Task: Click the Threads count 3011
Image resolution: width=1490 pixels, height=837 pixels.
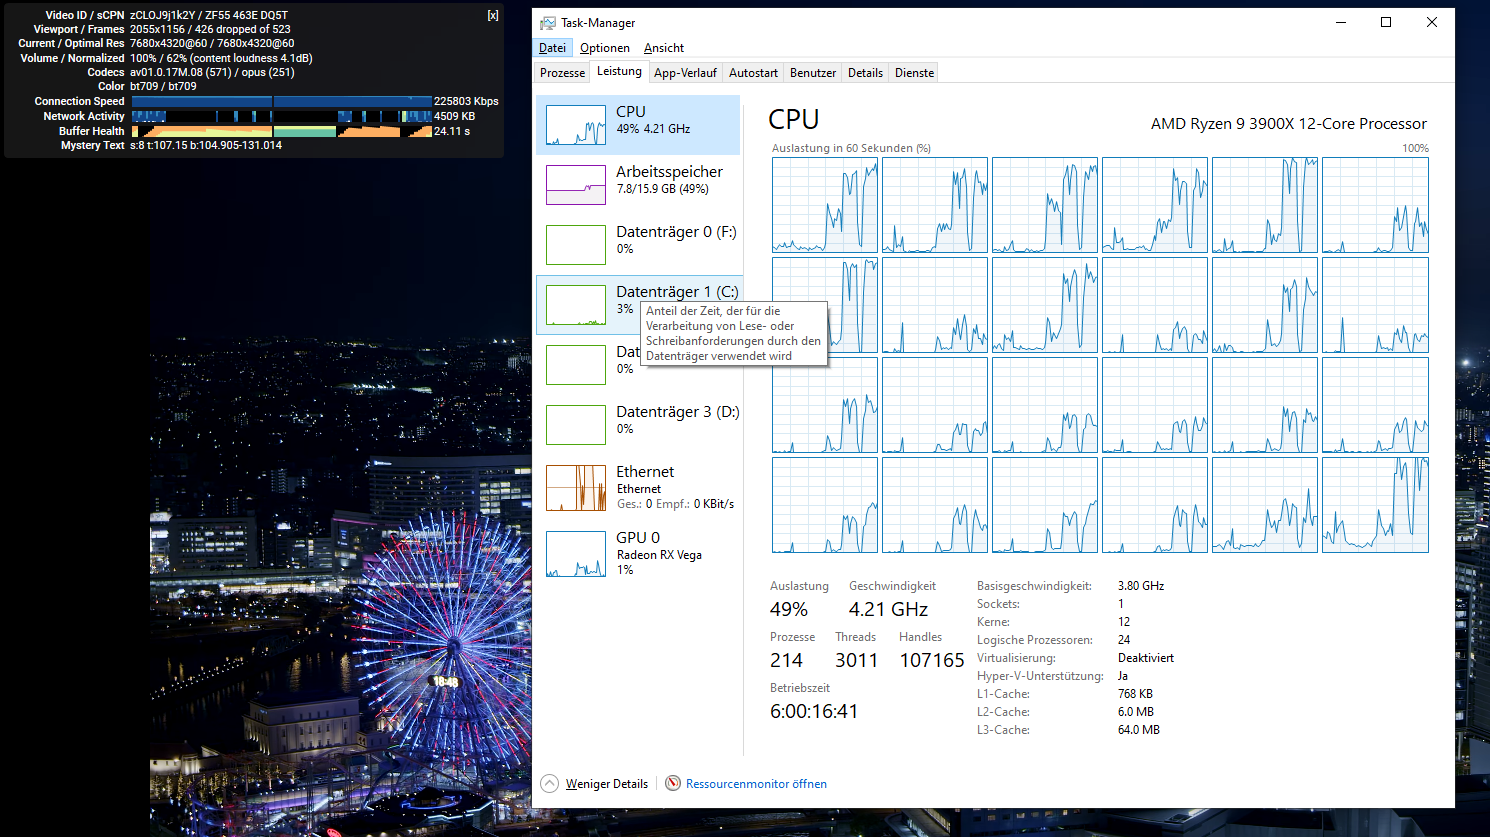Action: tap(856, 660)
